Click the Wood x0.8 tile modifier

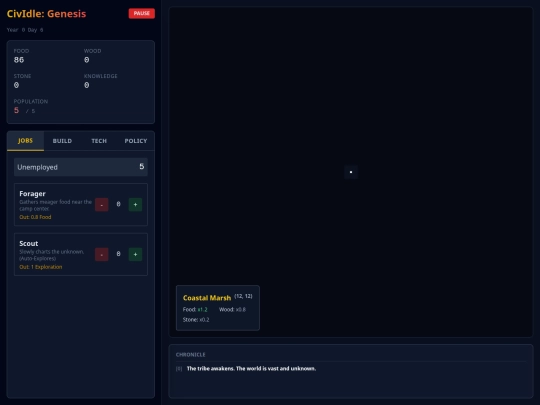(232, 310)
